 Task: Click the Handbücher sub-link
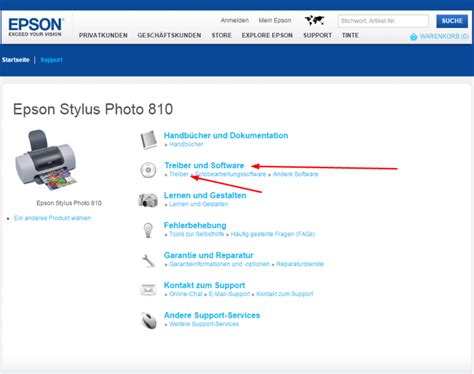coord(186,144)
